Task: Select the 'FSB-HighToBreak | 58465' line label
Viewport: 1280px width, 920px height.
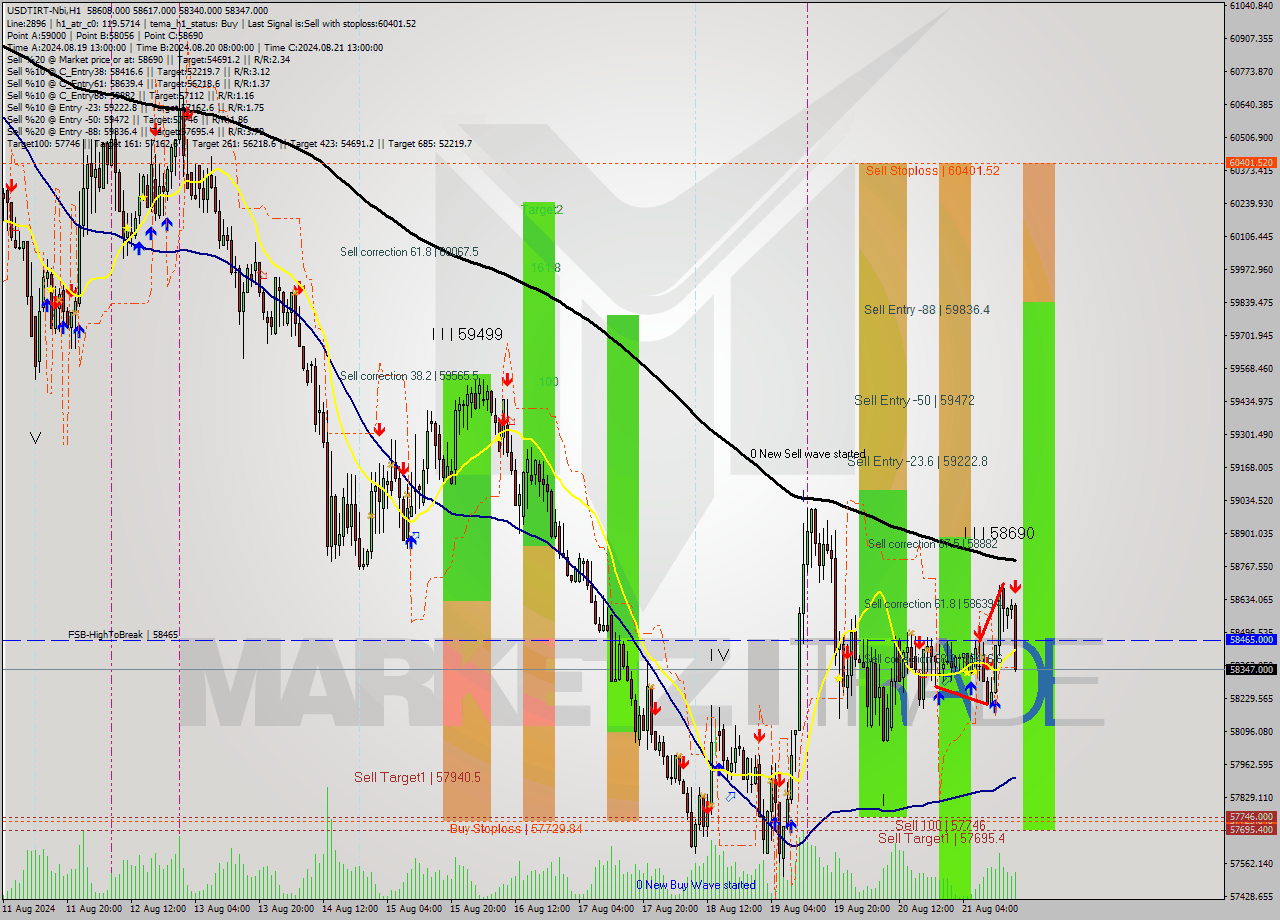Action: (x=123, y=635)
